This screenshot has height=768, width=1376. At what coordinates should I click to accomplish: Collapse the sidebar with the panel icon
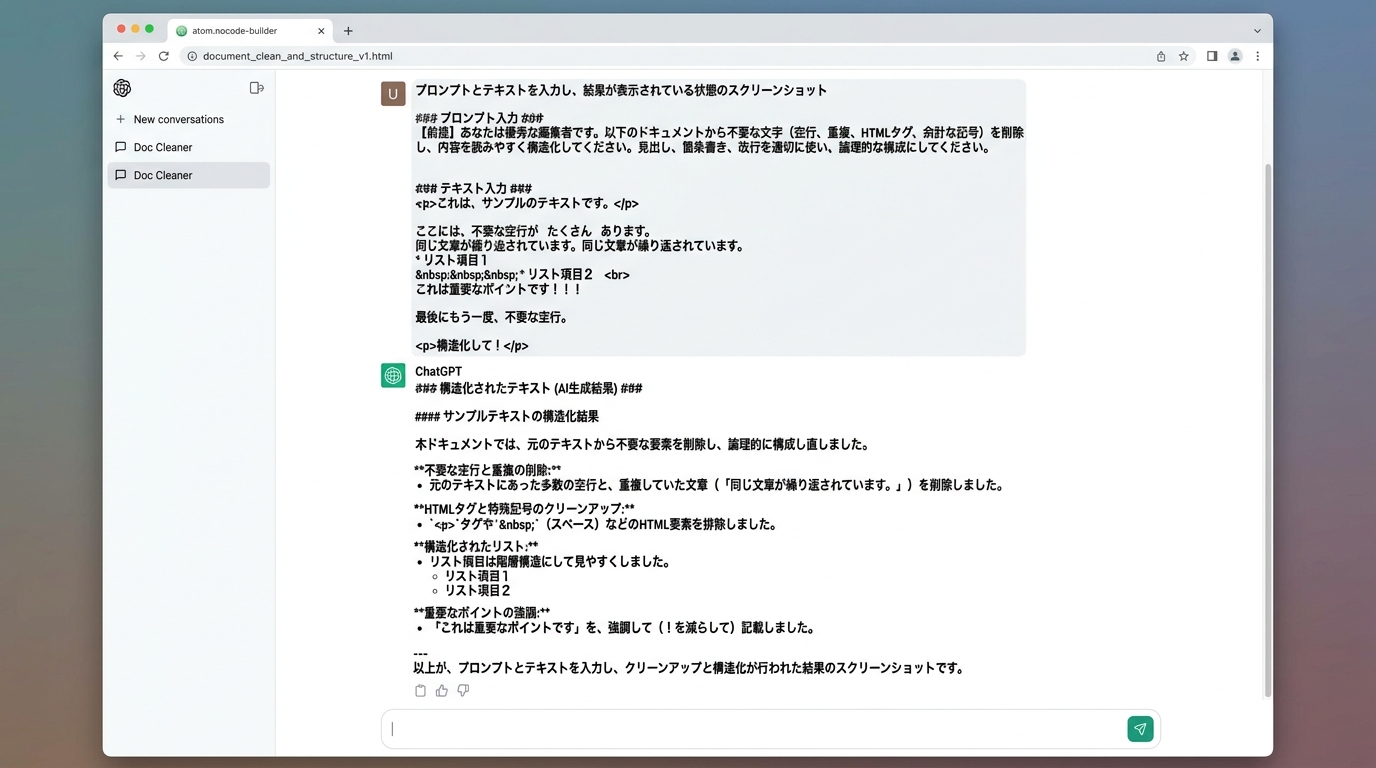[256, 88]
